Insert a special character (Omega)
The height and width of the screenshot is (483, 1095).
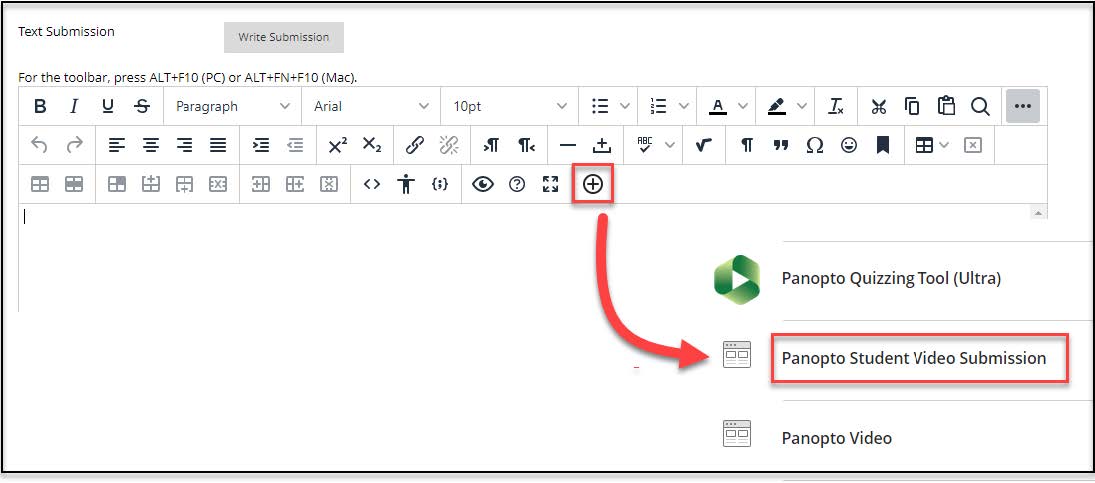[x=814, y=145]
